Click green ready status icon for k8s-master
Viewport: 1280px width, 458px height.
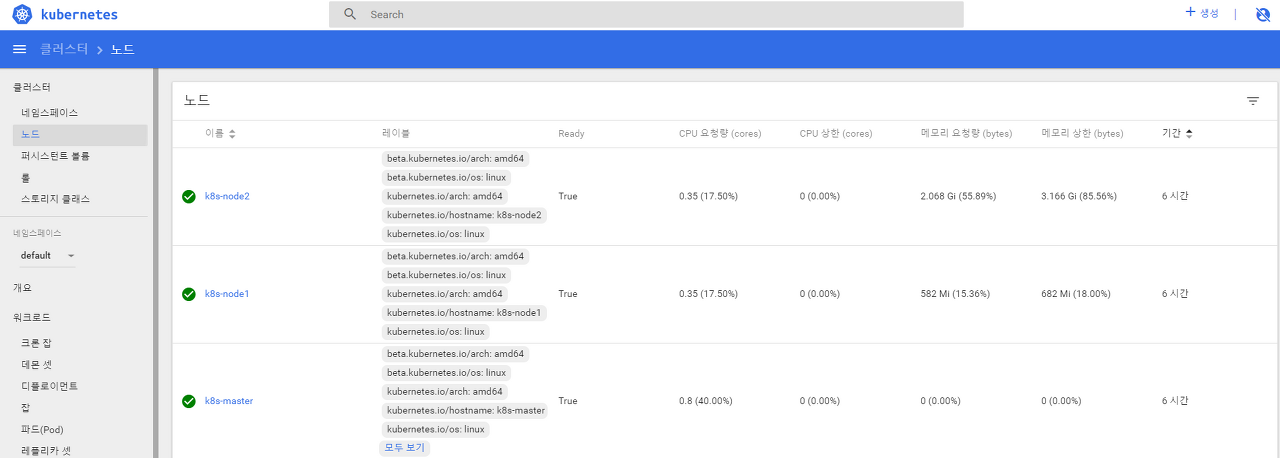pyautogui.click(x=188, y=401)
